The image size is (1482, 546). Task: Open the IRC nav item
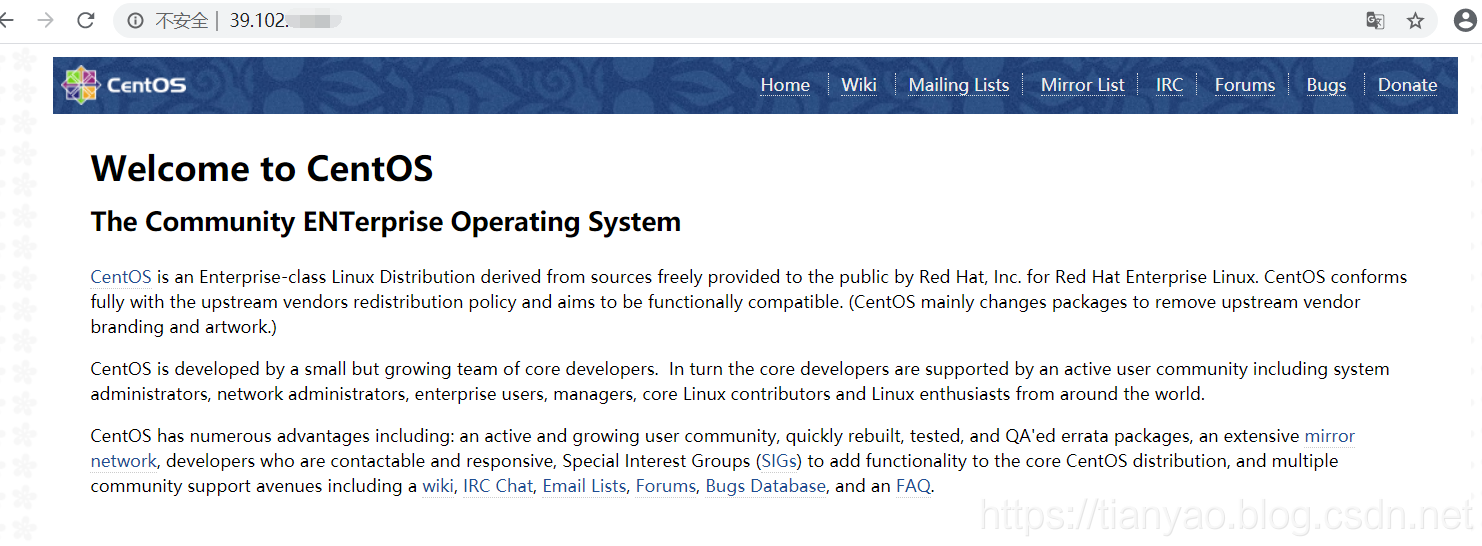tap(1170, 85)
